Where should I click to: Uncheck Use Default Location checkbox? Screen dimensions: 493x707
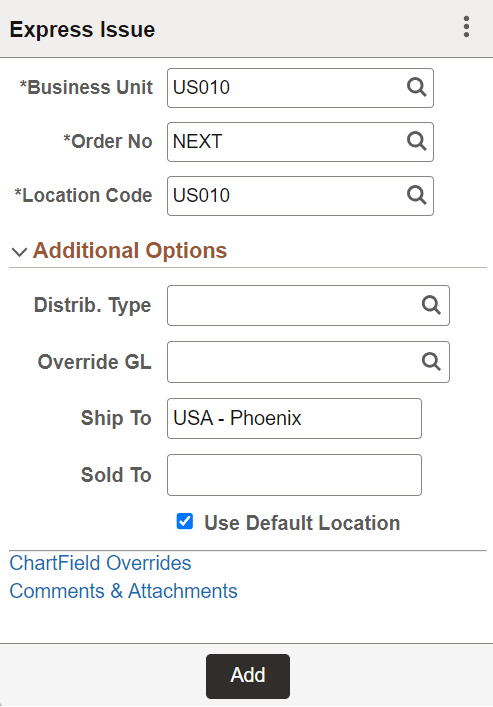tap(185, 521)
